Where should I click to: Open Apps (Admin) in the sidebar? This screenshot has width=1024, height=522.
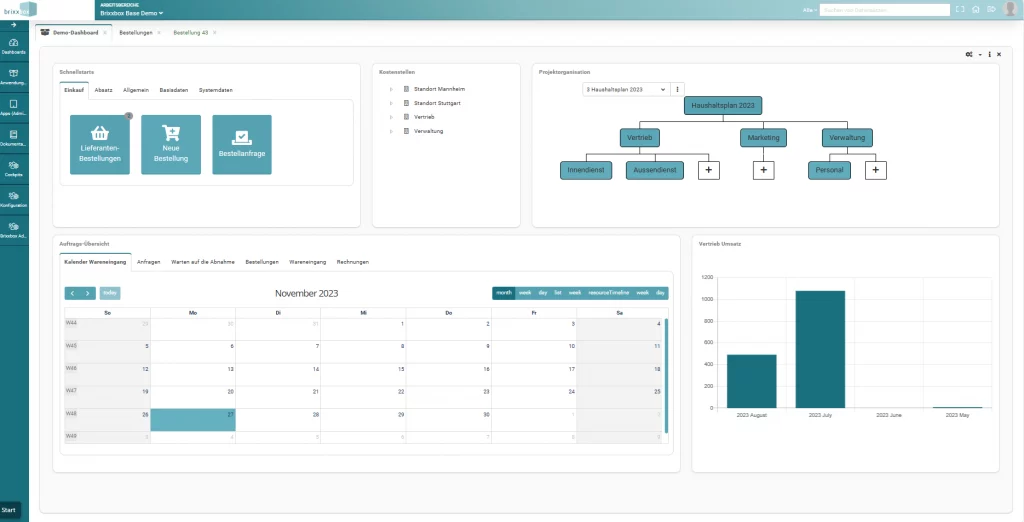14,107
